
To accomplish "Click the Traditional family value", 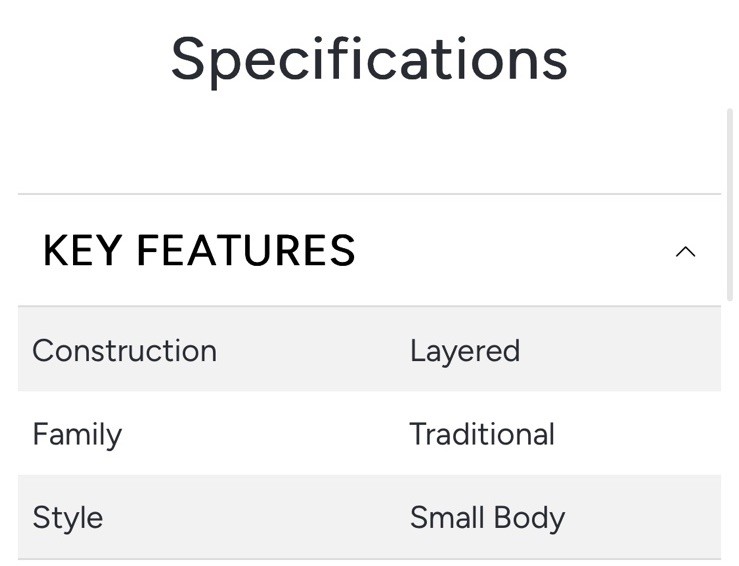I will pos(481,434).
